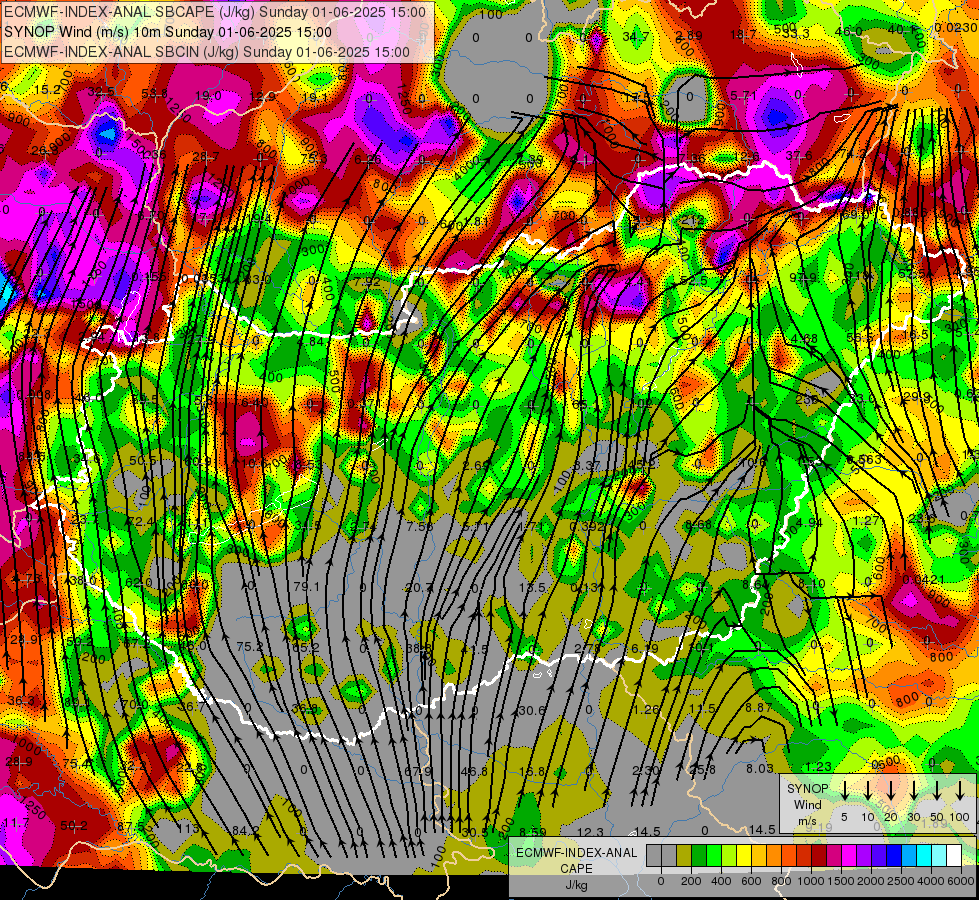
Task: Pick the light cyan swatch before white
Action: coord(938,856)
